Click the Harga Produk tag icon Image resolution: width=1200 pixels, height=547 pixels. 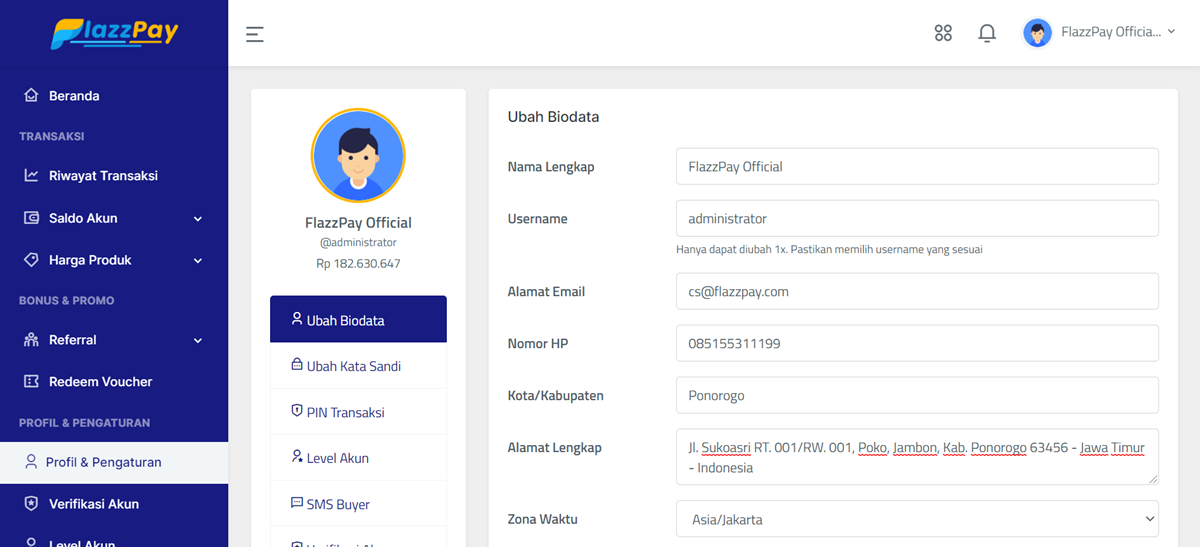pyautogui.click(x=31, y=260)
